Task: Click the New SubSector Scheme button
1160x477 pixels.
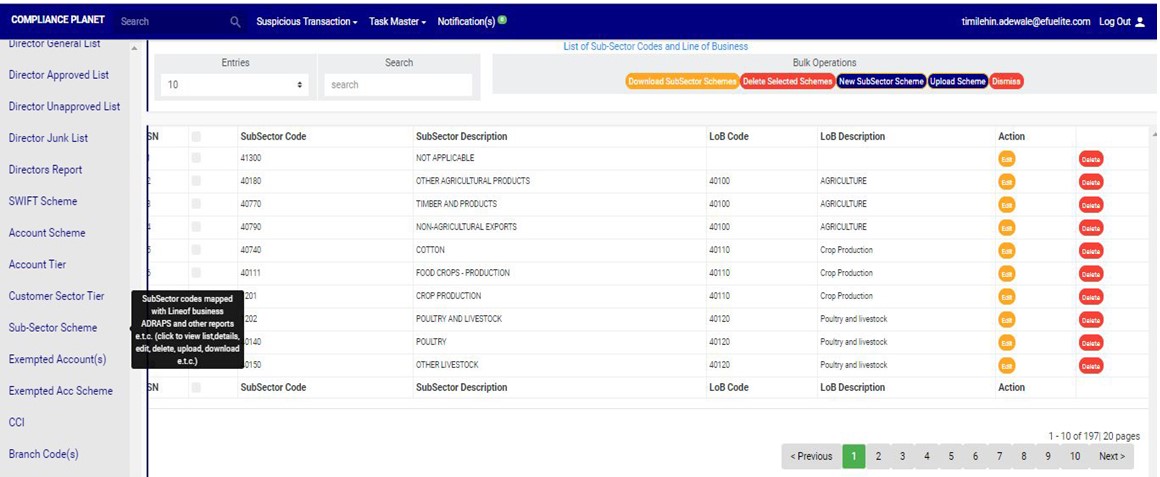Action: tap(881, 81)
